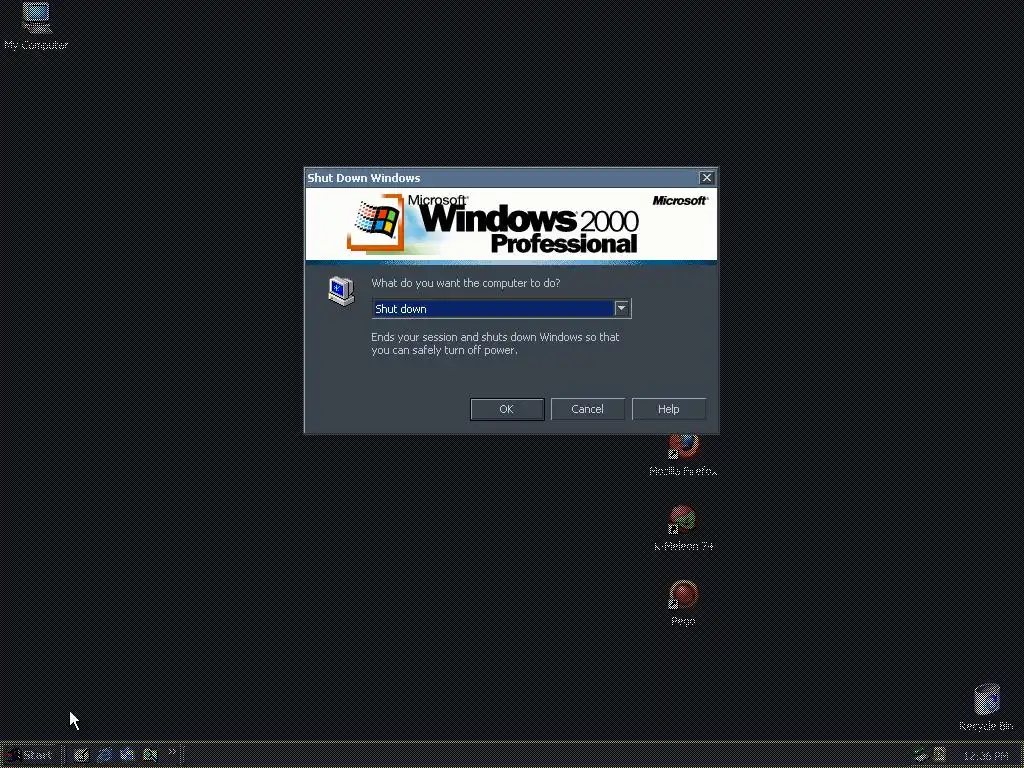Click the green-and-white system tray icon
This screenshot has height=768, width=1024.
921,756
